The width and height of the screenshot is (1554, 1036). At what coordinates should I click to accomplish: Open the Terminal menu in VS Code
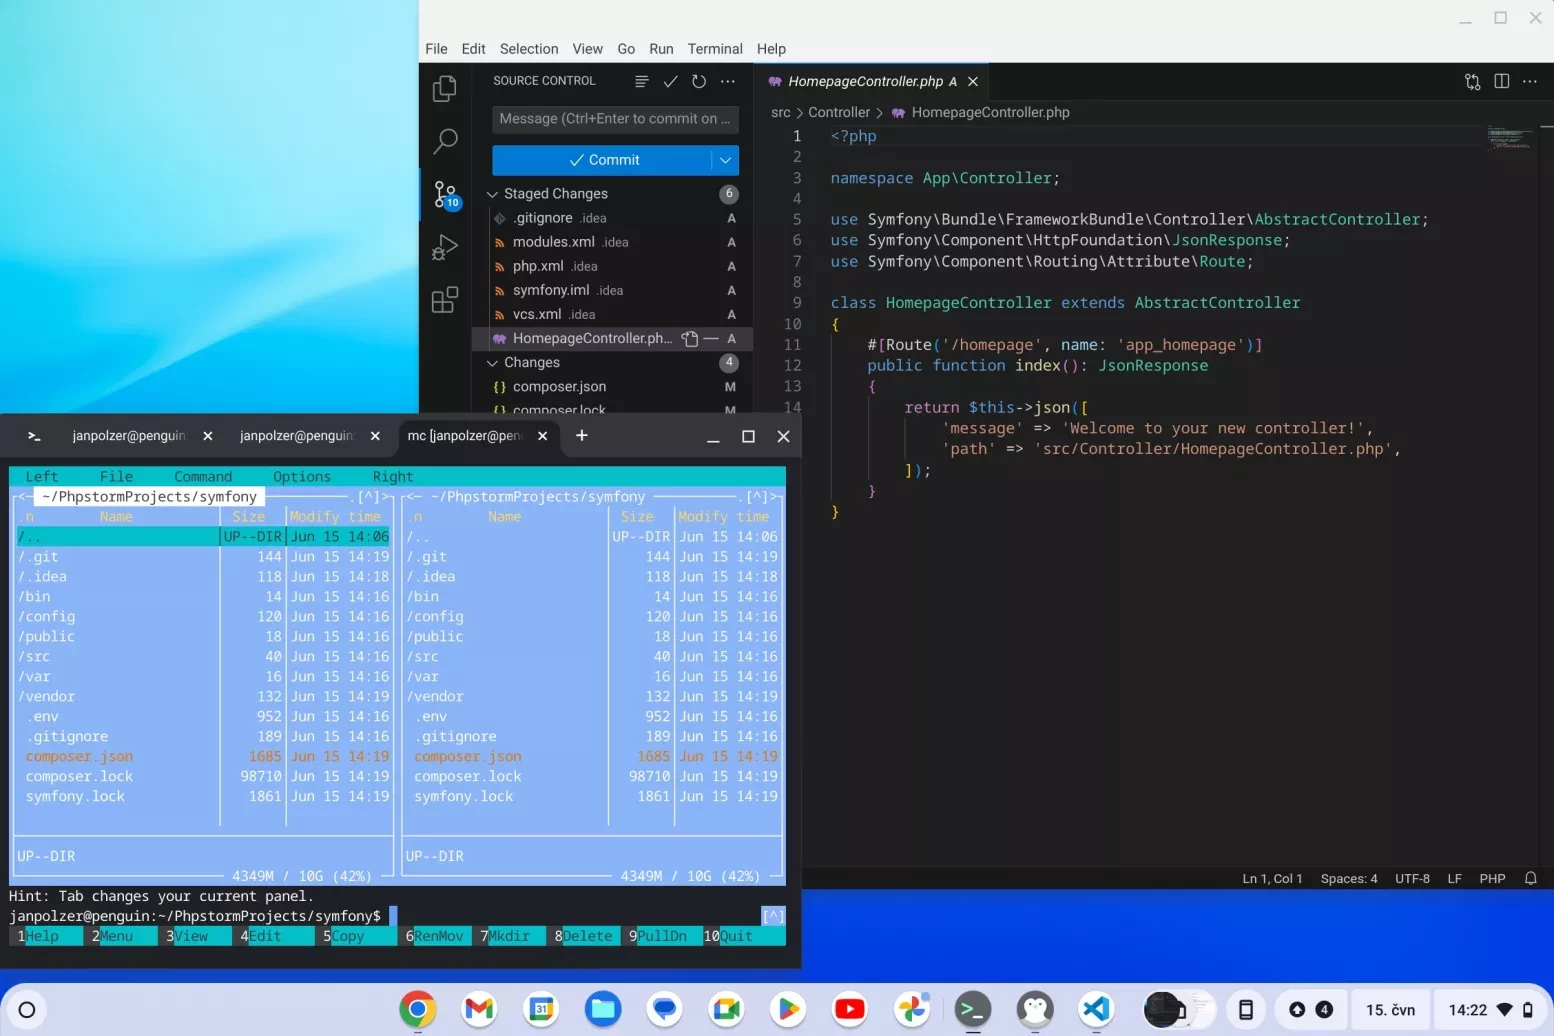715,49
